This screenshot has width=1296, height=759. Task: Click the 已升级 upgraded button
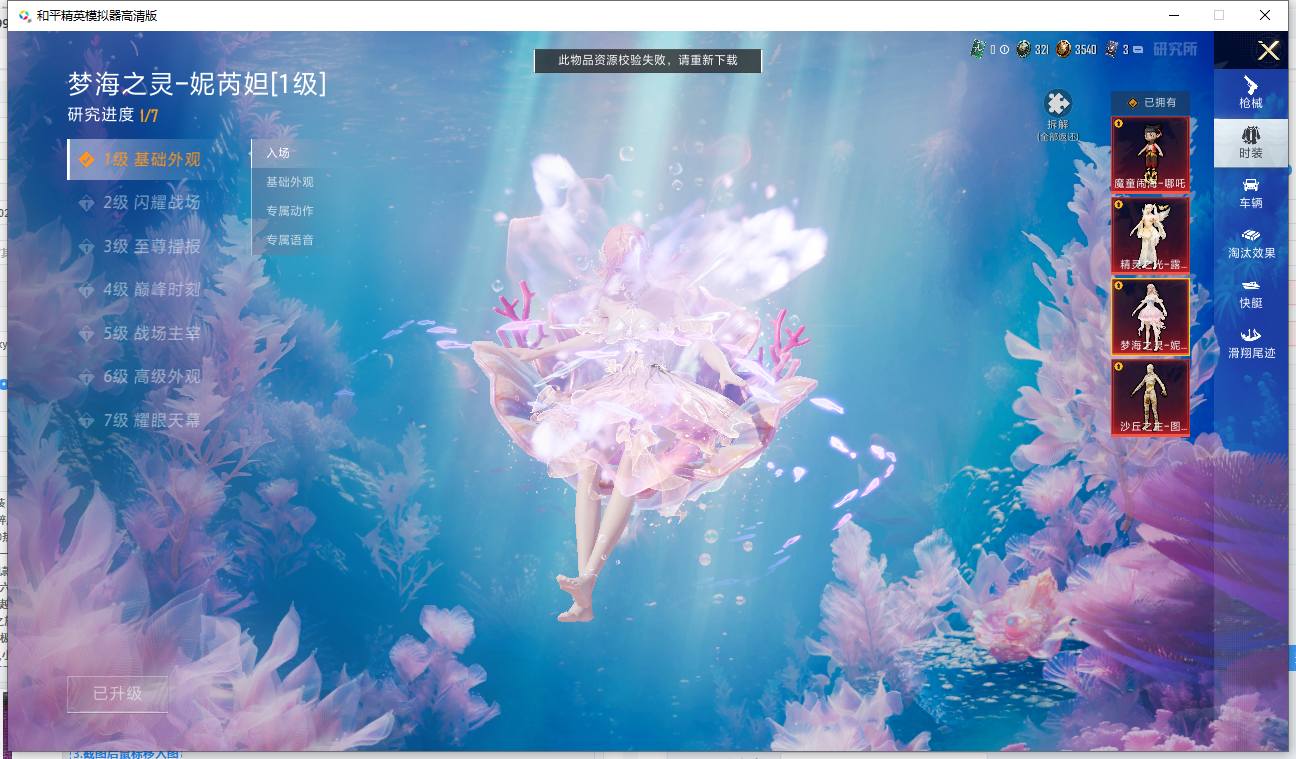point(117,694)
